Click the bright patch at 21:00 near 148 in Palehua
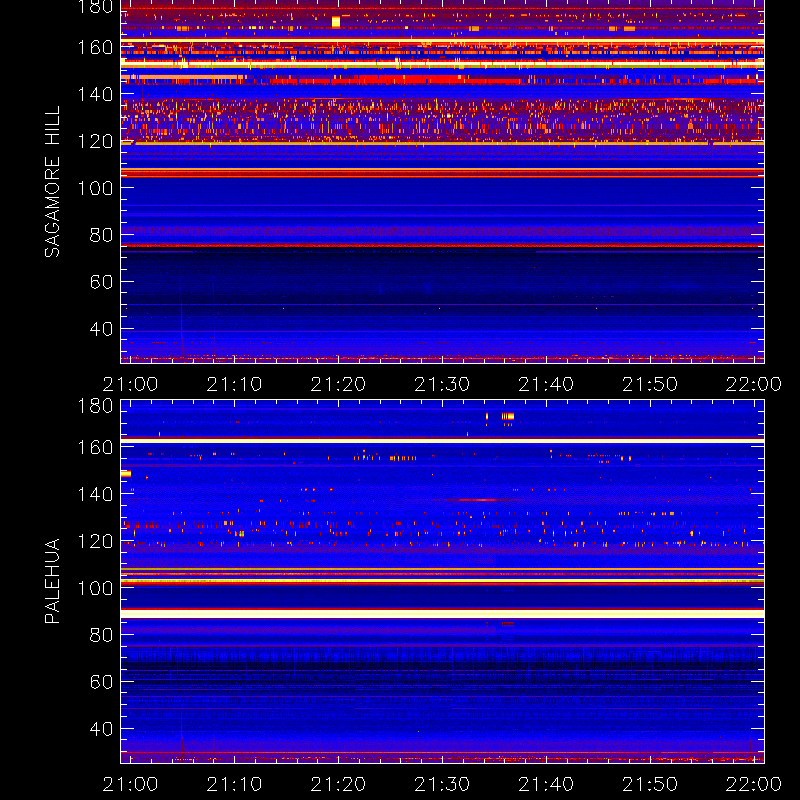The height and width of the screenshot is (800, 800). pyautogui.click(x=126, y=474)
